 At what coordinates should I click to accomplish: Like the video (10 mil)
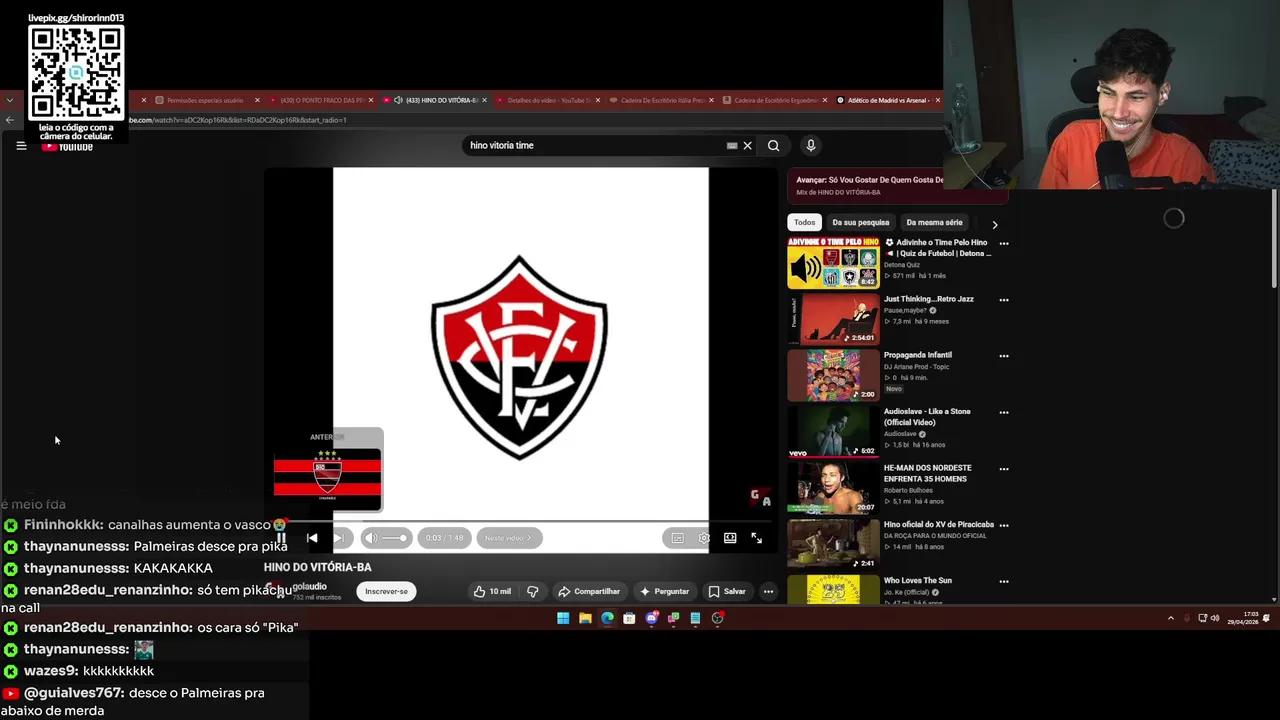(493, 591)
